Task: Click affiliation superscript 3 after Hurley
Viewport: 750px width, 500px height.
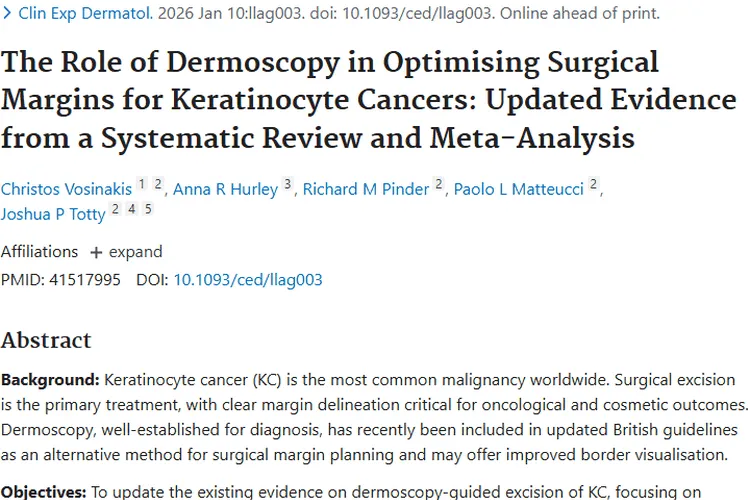Action: pyautogui.click(x=288, y=184)
